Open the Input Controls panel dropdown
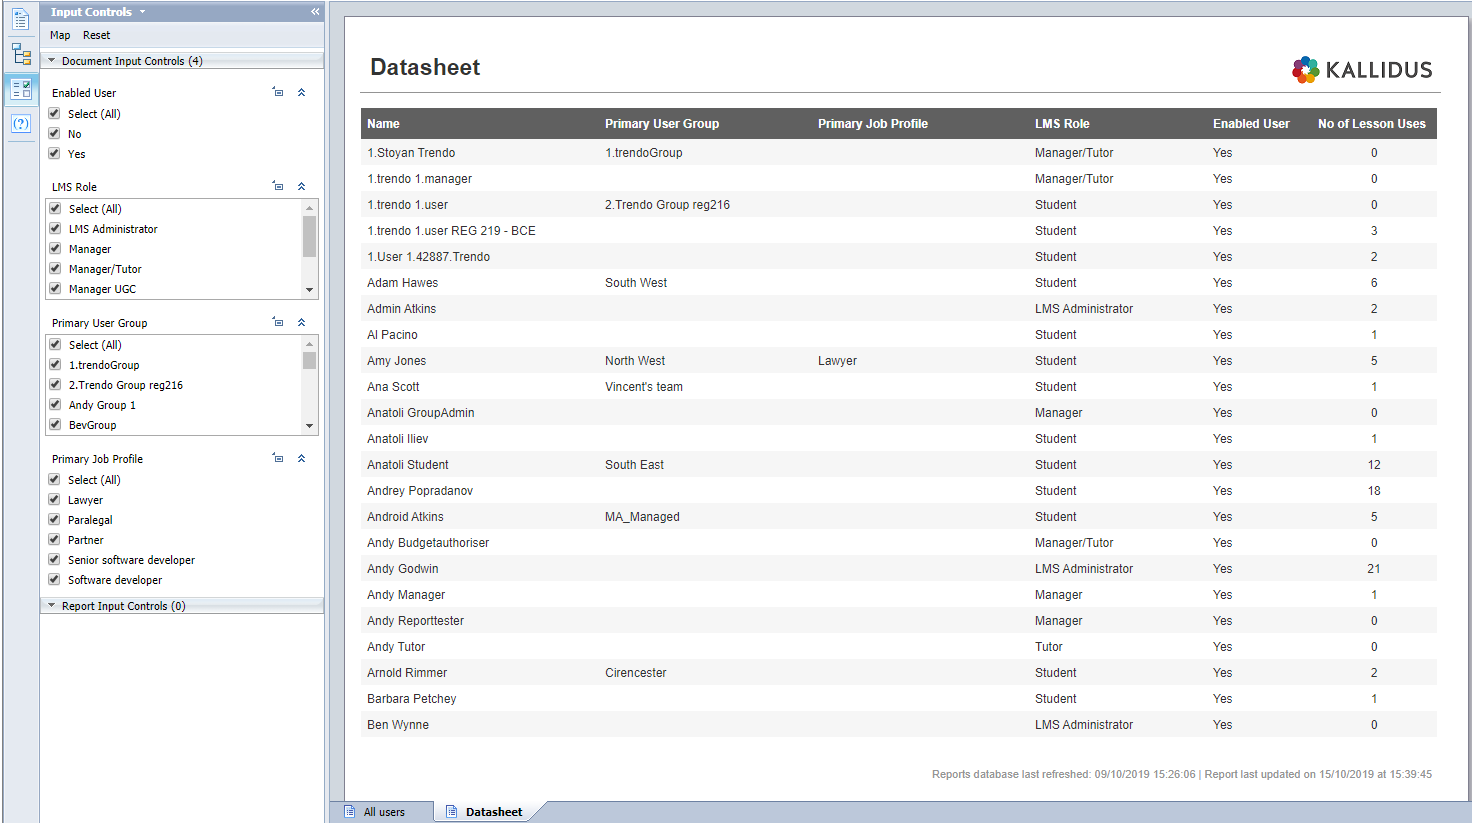Screen dimensions: 1472x823 142,12
